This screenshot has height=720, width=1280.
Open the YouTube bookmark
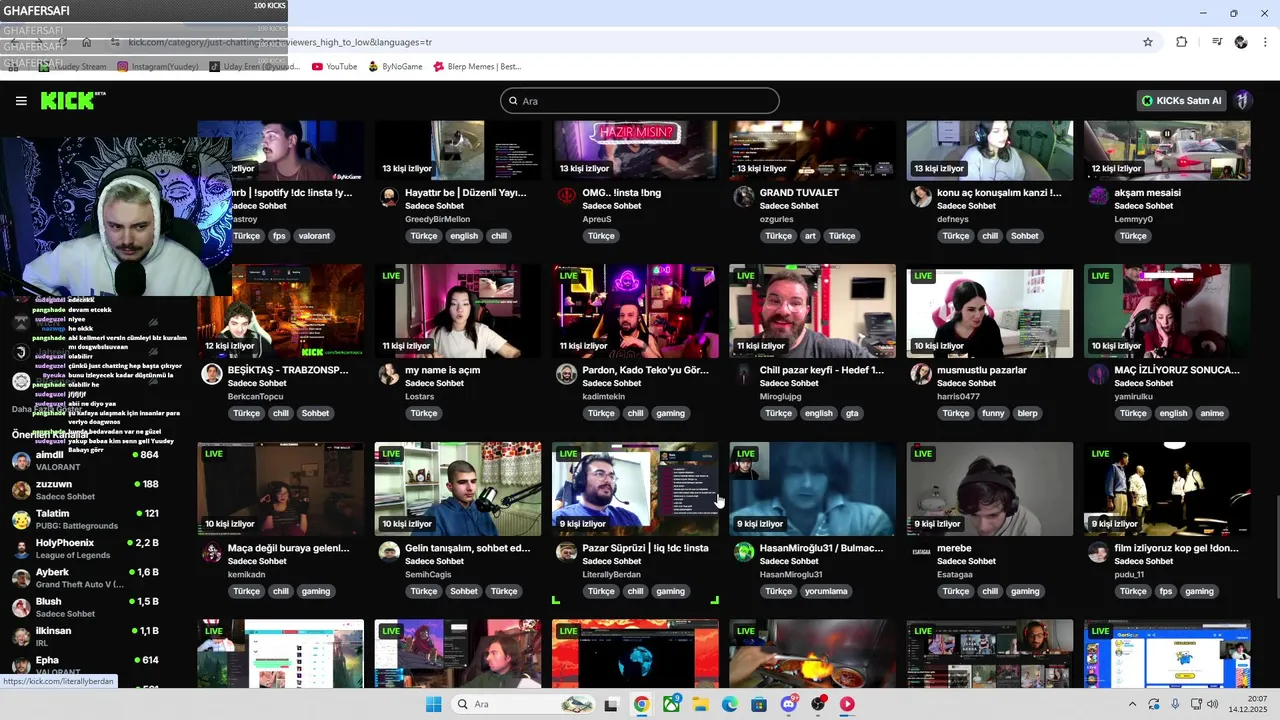point(334,67)
